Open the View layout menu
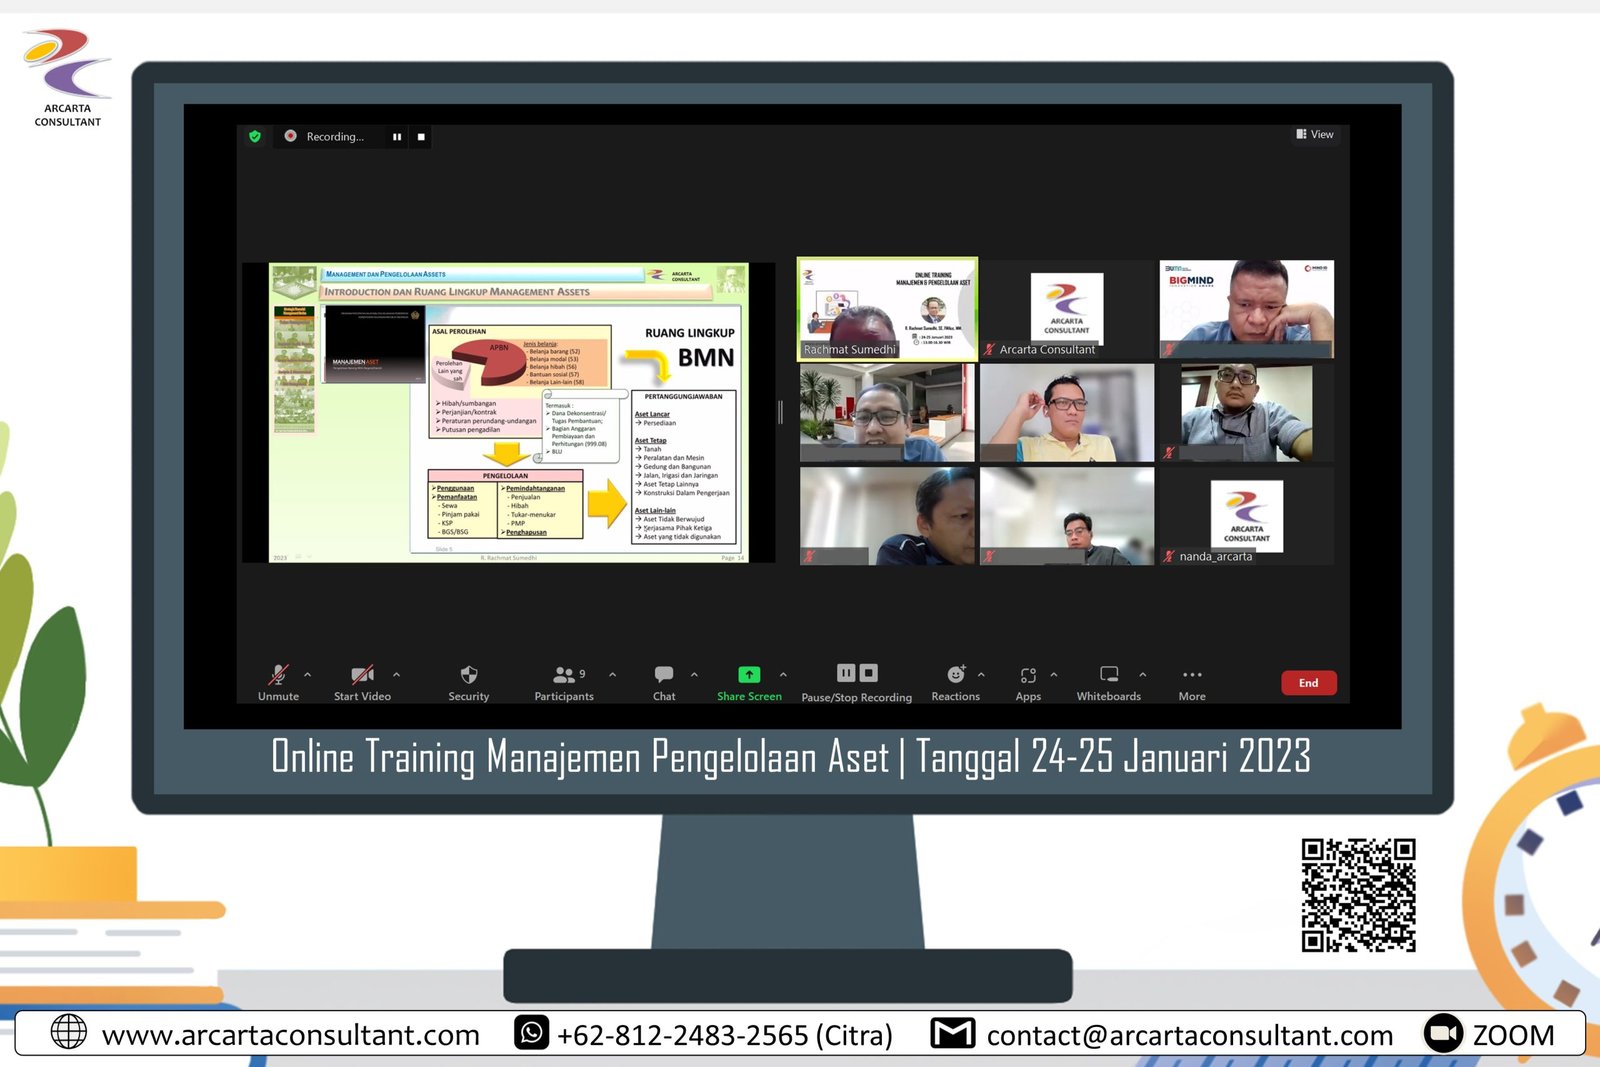Viewport: 1600px width, 1067px height. (1315, 134)
